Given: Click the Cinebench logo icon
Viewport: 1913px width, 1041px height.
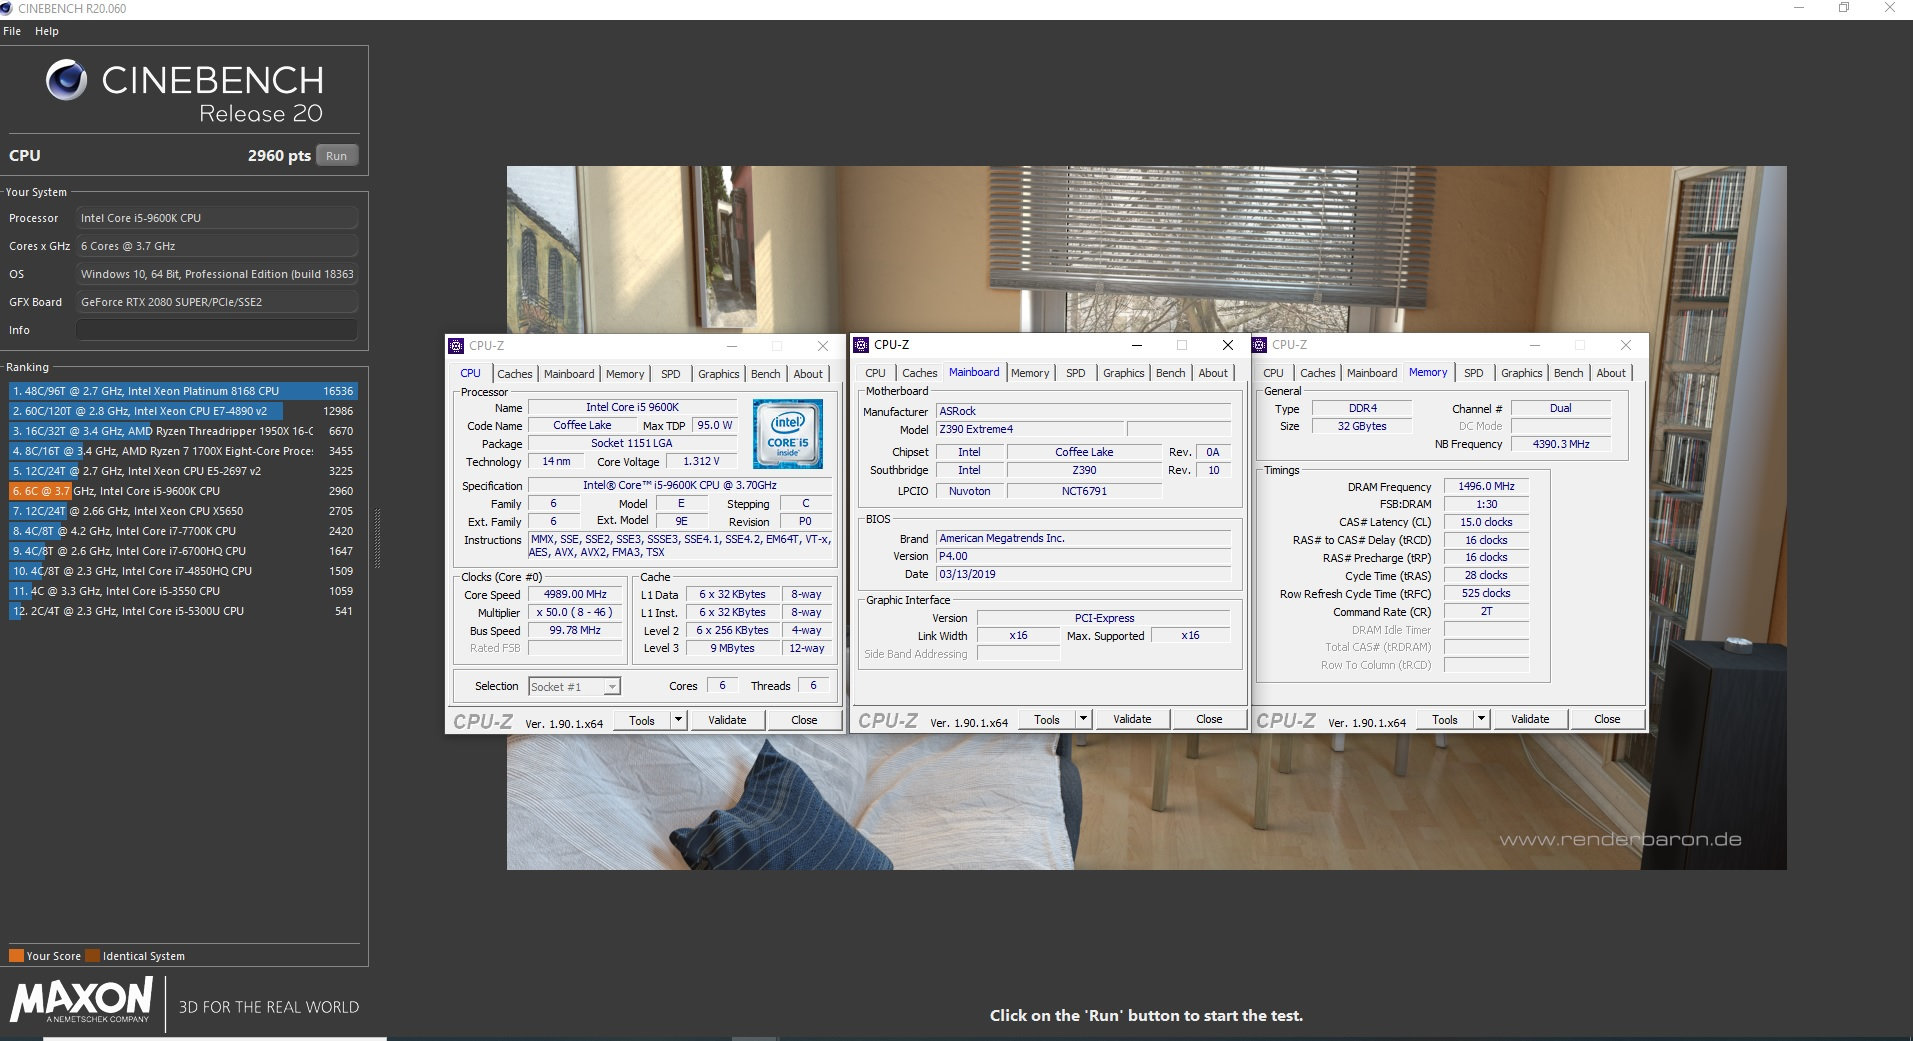Looking at the screenshot, I should pos(66,81).
